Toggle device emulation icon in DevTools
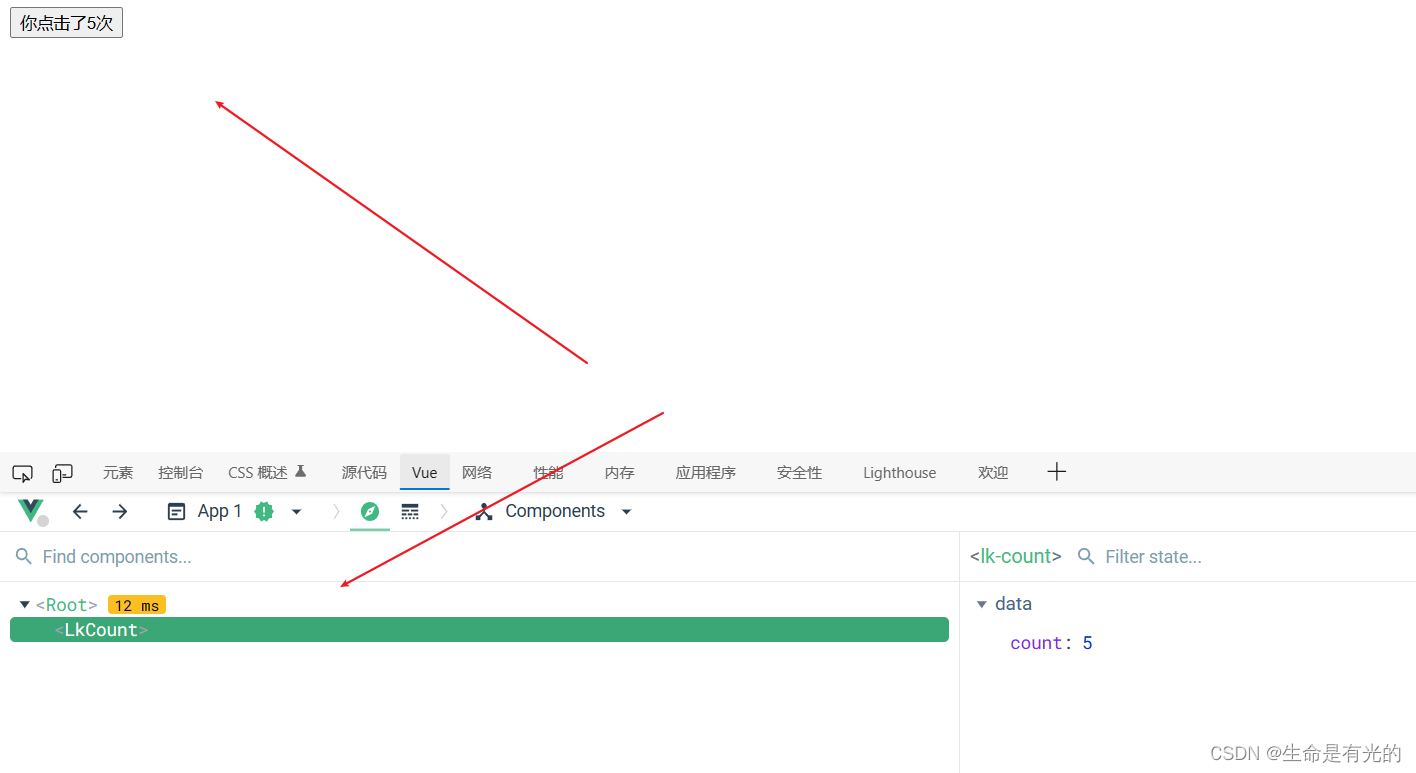 click(63, 473)
